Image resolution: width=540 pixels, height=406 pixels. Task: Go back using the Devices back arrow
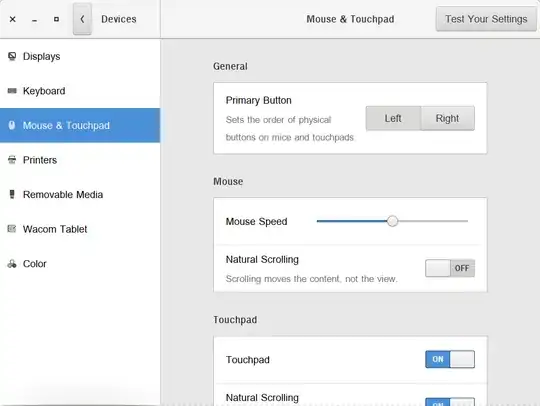coord(82,19)
